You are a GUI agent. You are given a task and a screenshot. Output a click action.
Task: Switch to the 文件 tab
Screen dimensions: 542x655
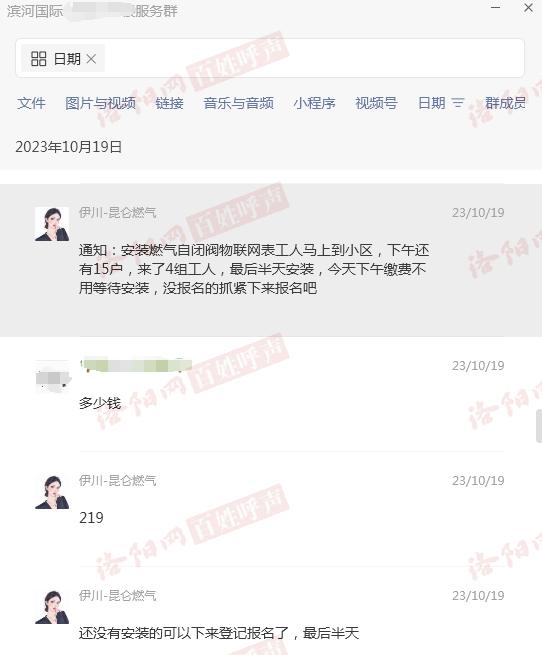tap(31, 103)
